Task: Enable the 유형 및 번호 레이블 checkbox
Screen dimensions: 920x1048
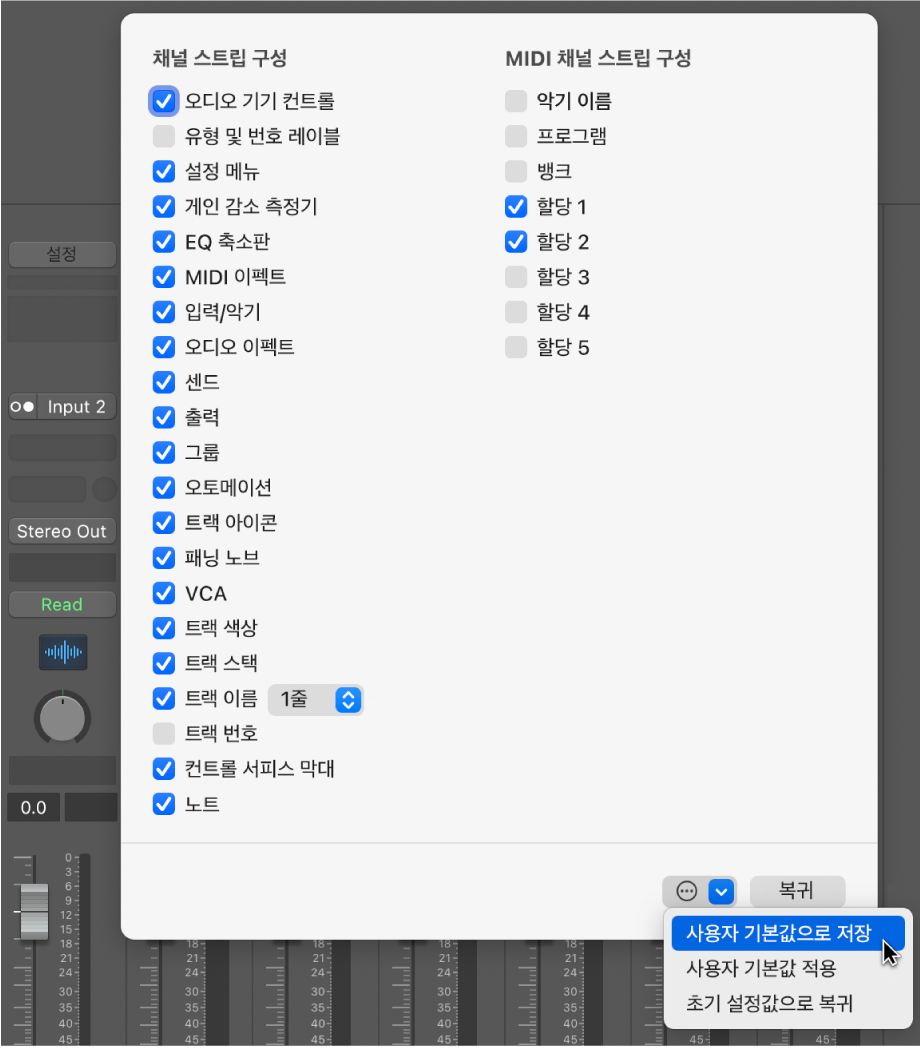Action: [164, 136]
